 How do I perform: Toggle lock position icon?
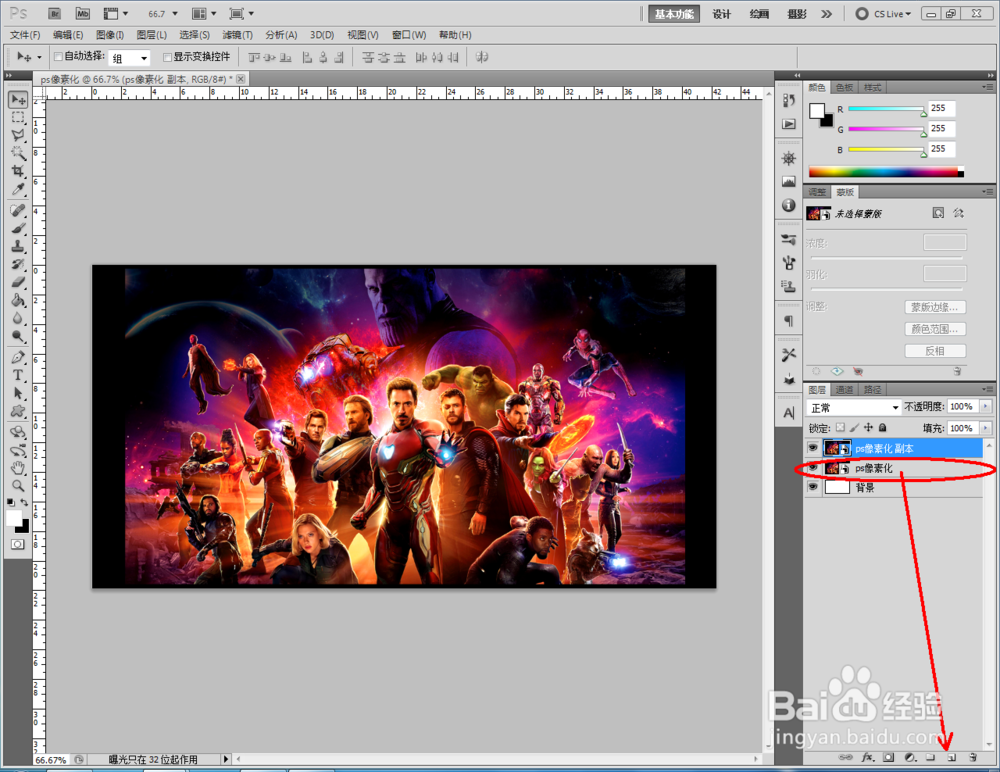point(869,427)
